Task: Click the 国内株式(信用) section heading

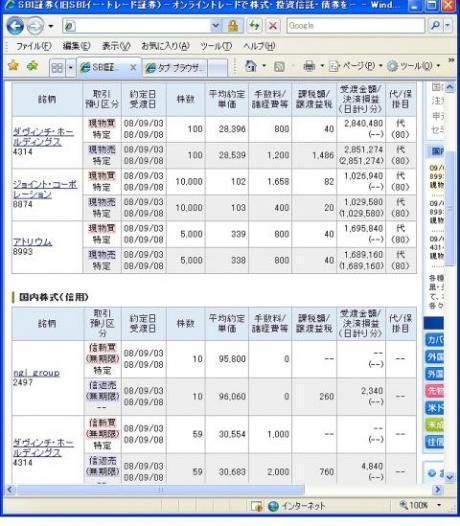Action: tap(54, 297)
